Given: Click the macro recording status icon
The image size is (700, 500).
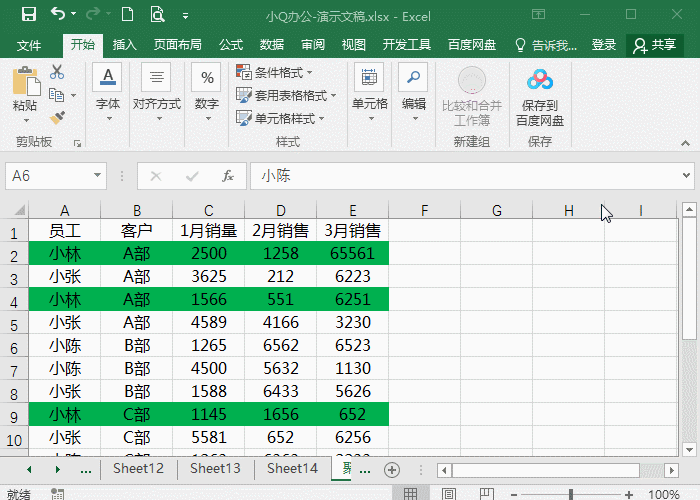Looking at the screenshot, I should [x=57, y=494].
